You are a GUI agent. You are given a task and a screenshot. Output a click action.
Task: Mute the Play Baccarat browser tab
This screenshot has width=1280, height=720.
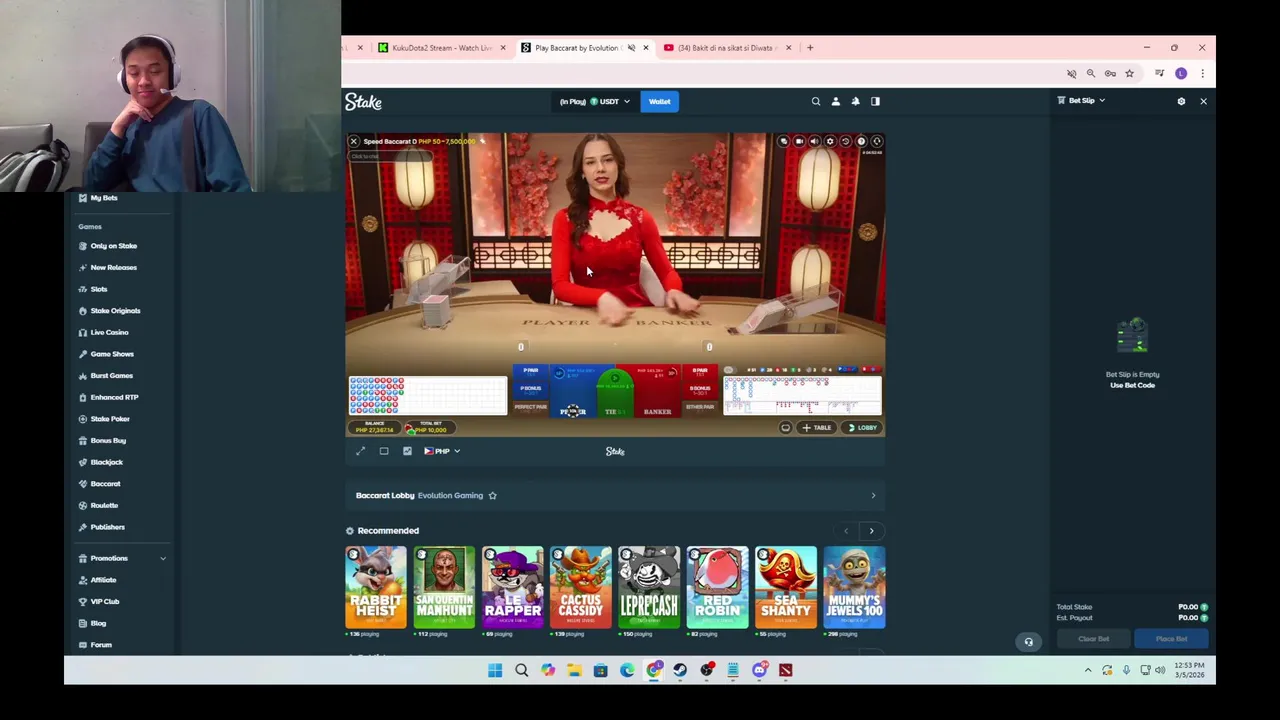[631, 48]
